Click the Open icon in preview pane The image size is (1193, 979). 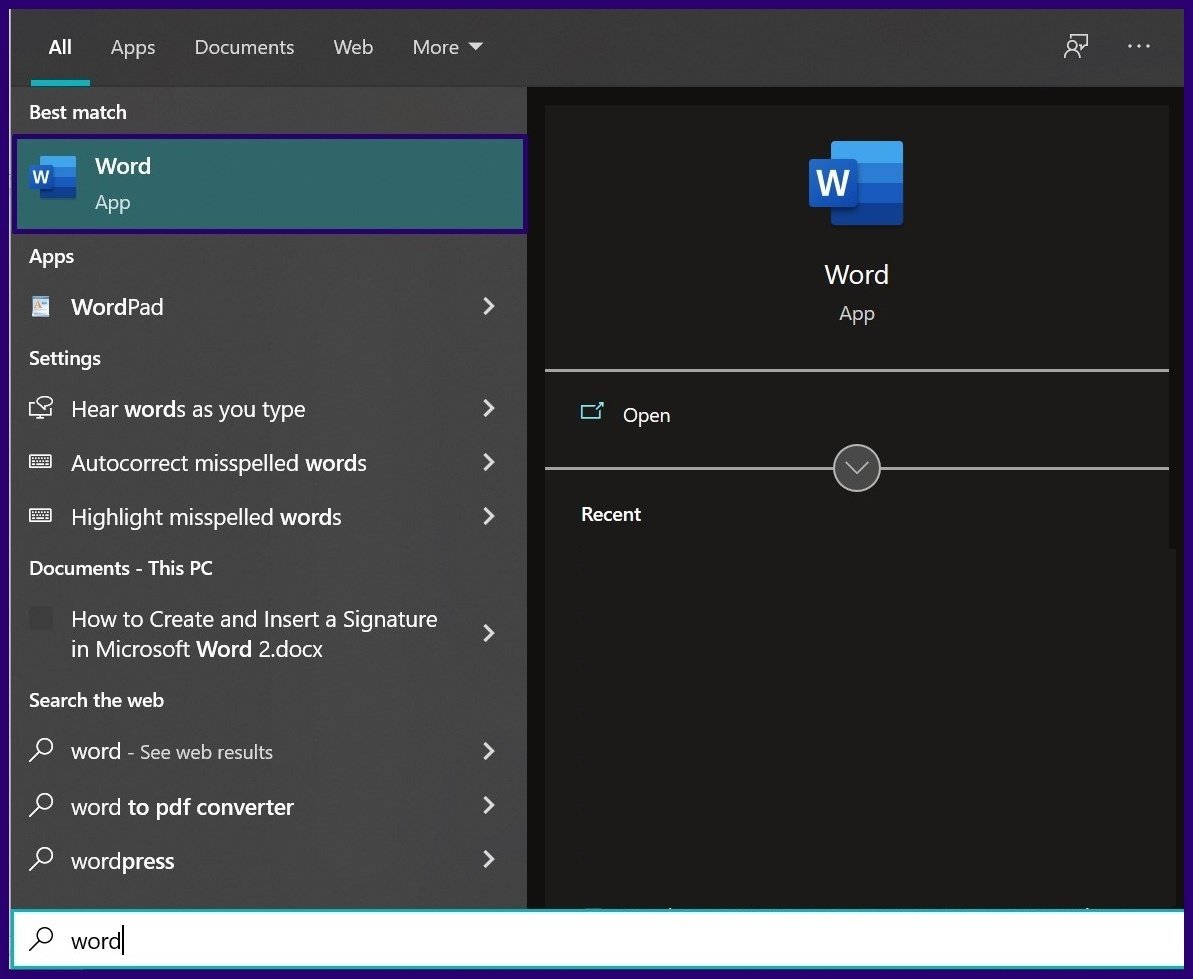592,413
